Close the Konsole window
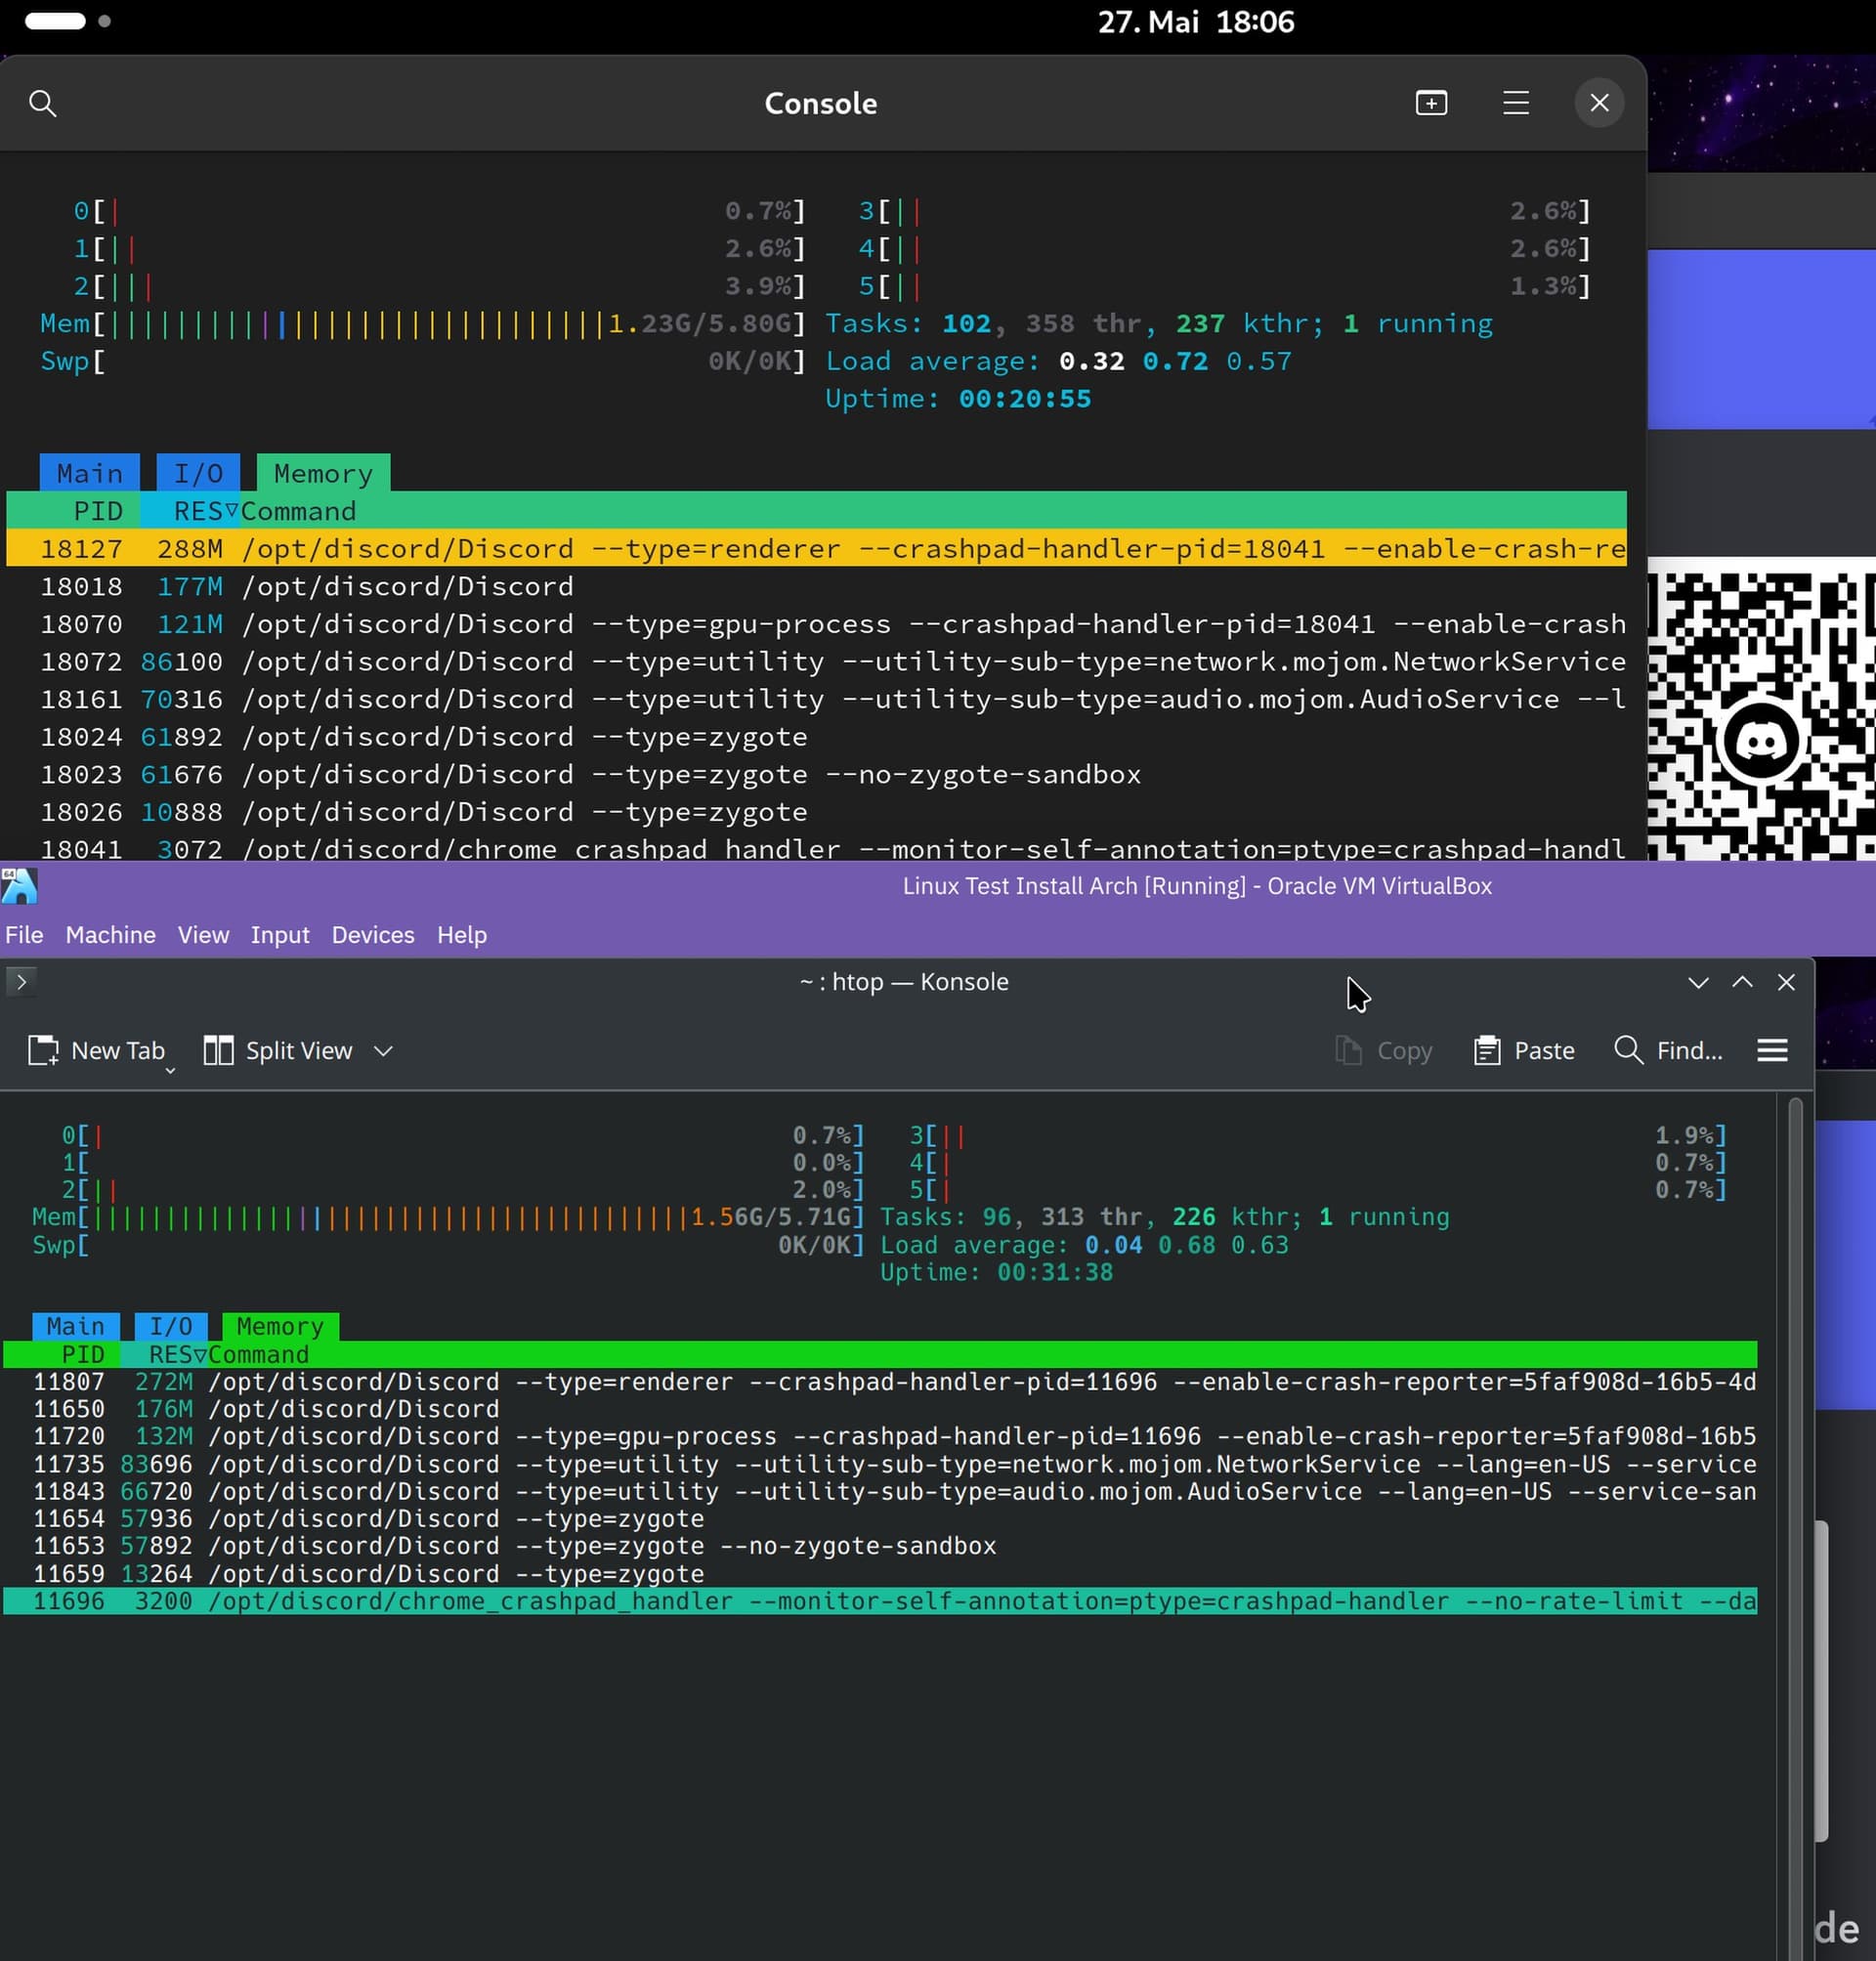The height and width of the screenshot is (1961, 1876). point(1786,982)
